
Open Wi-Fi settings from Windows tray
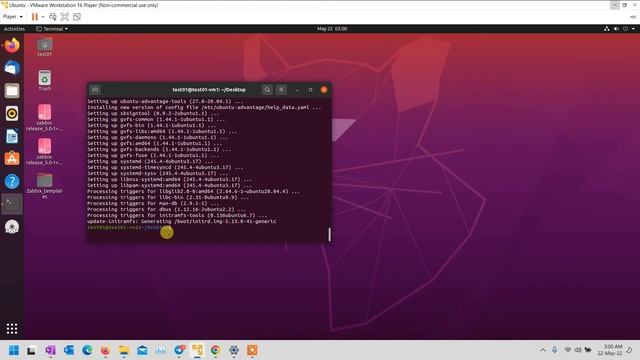pos(567,350)
